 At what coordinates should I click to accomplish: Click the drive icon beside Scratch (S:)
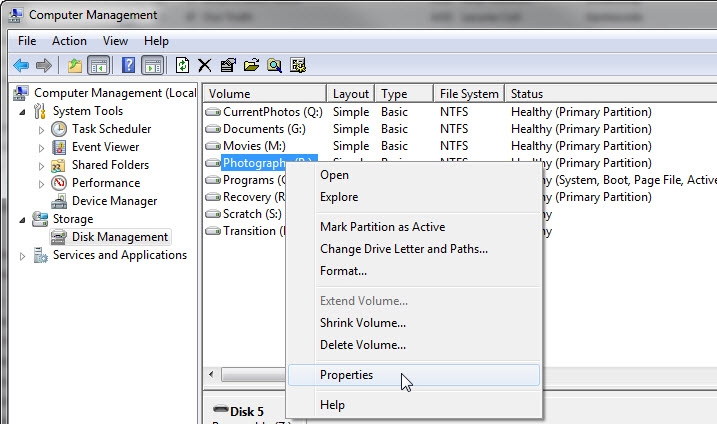pos(213,214)
